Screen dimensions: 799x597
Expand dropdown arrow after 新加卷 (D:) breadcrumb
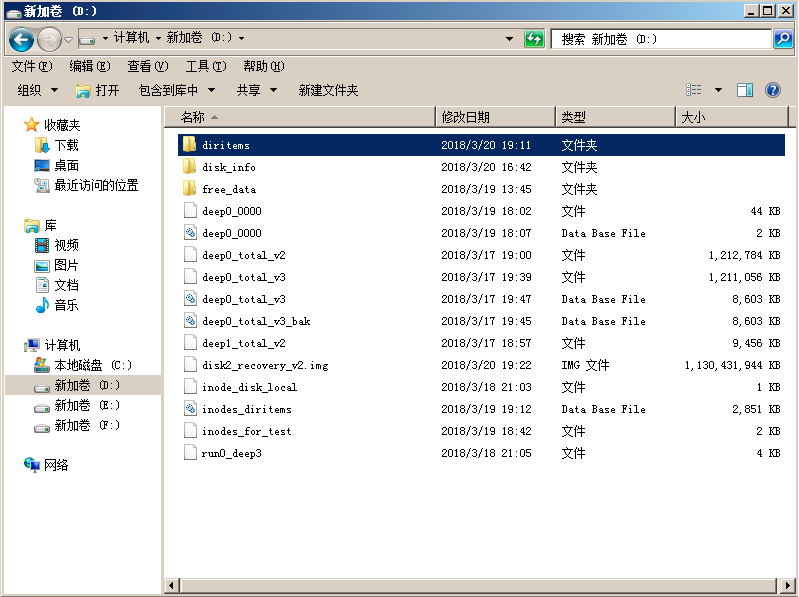tap(241, 38)
